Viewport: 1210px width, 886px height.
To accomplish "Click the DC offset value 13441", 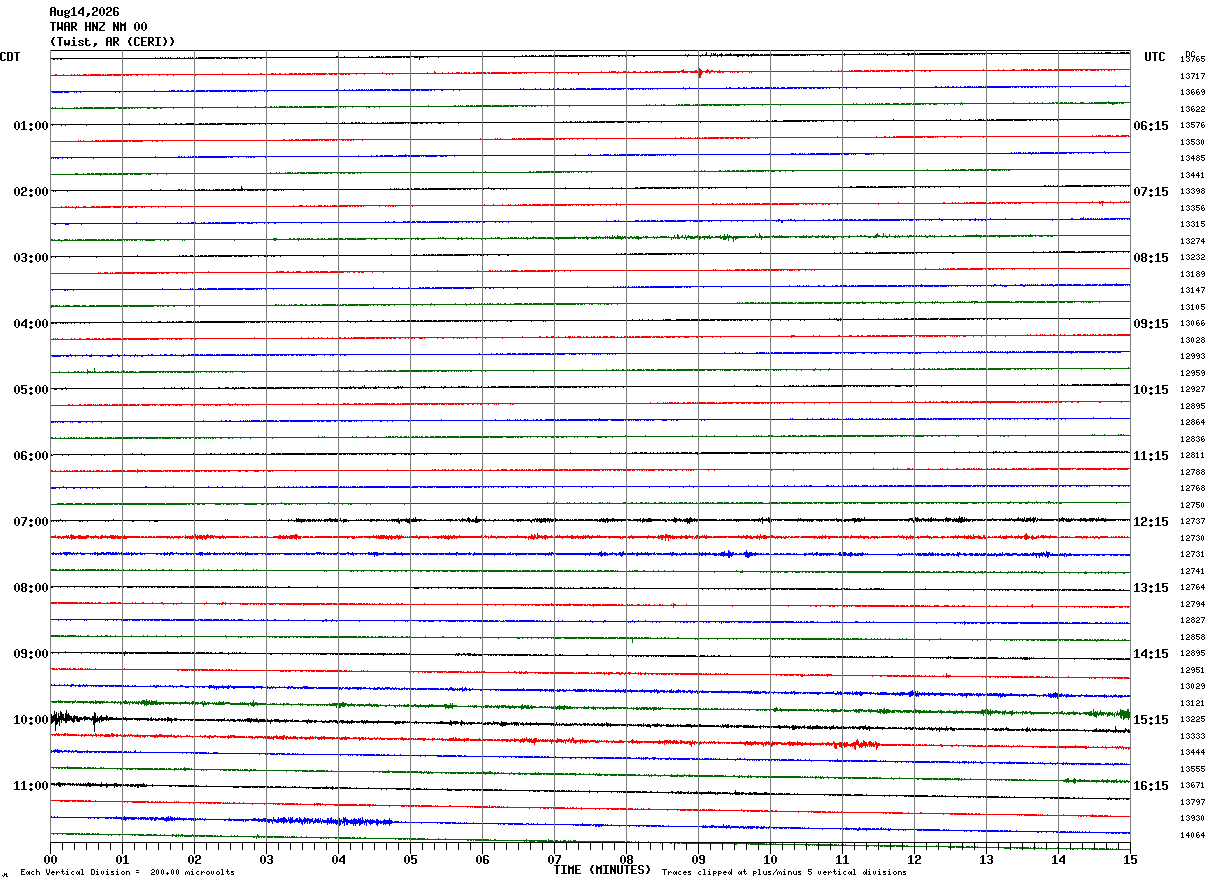I will (1192, 175).
